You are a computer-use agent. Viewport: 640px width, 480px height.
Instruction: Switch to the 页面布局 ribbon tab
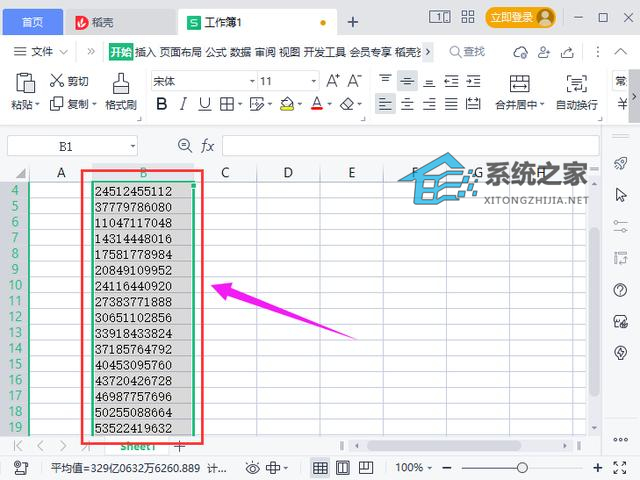181,52
